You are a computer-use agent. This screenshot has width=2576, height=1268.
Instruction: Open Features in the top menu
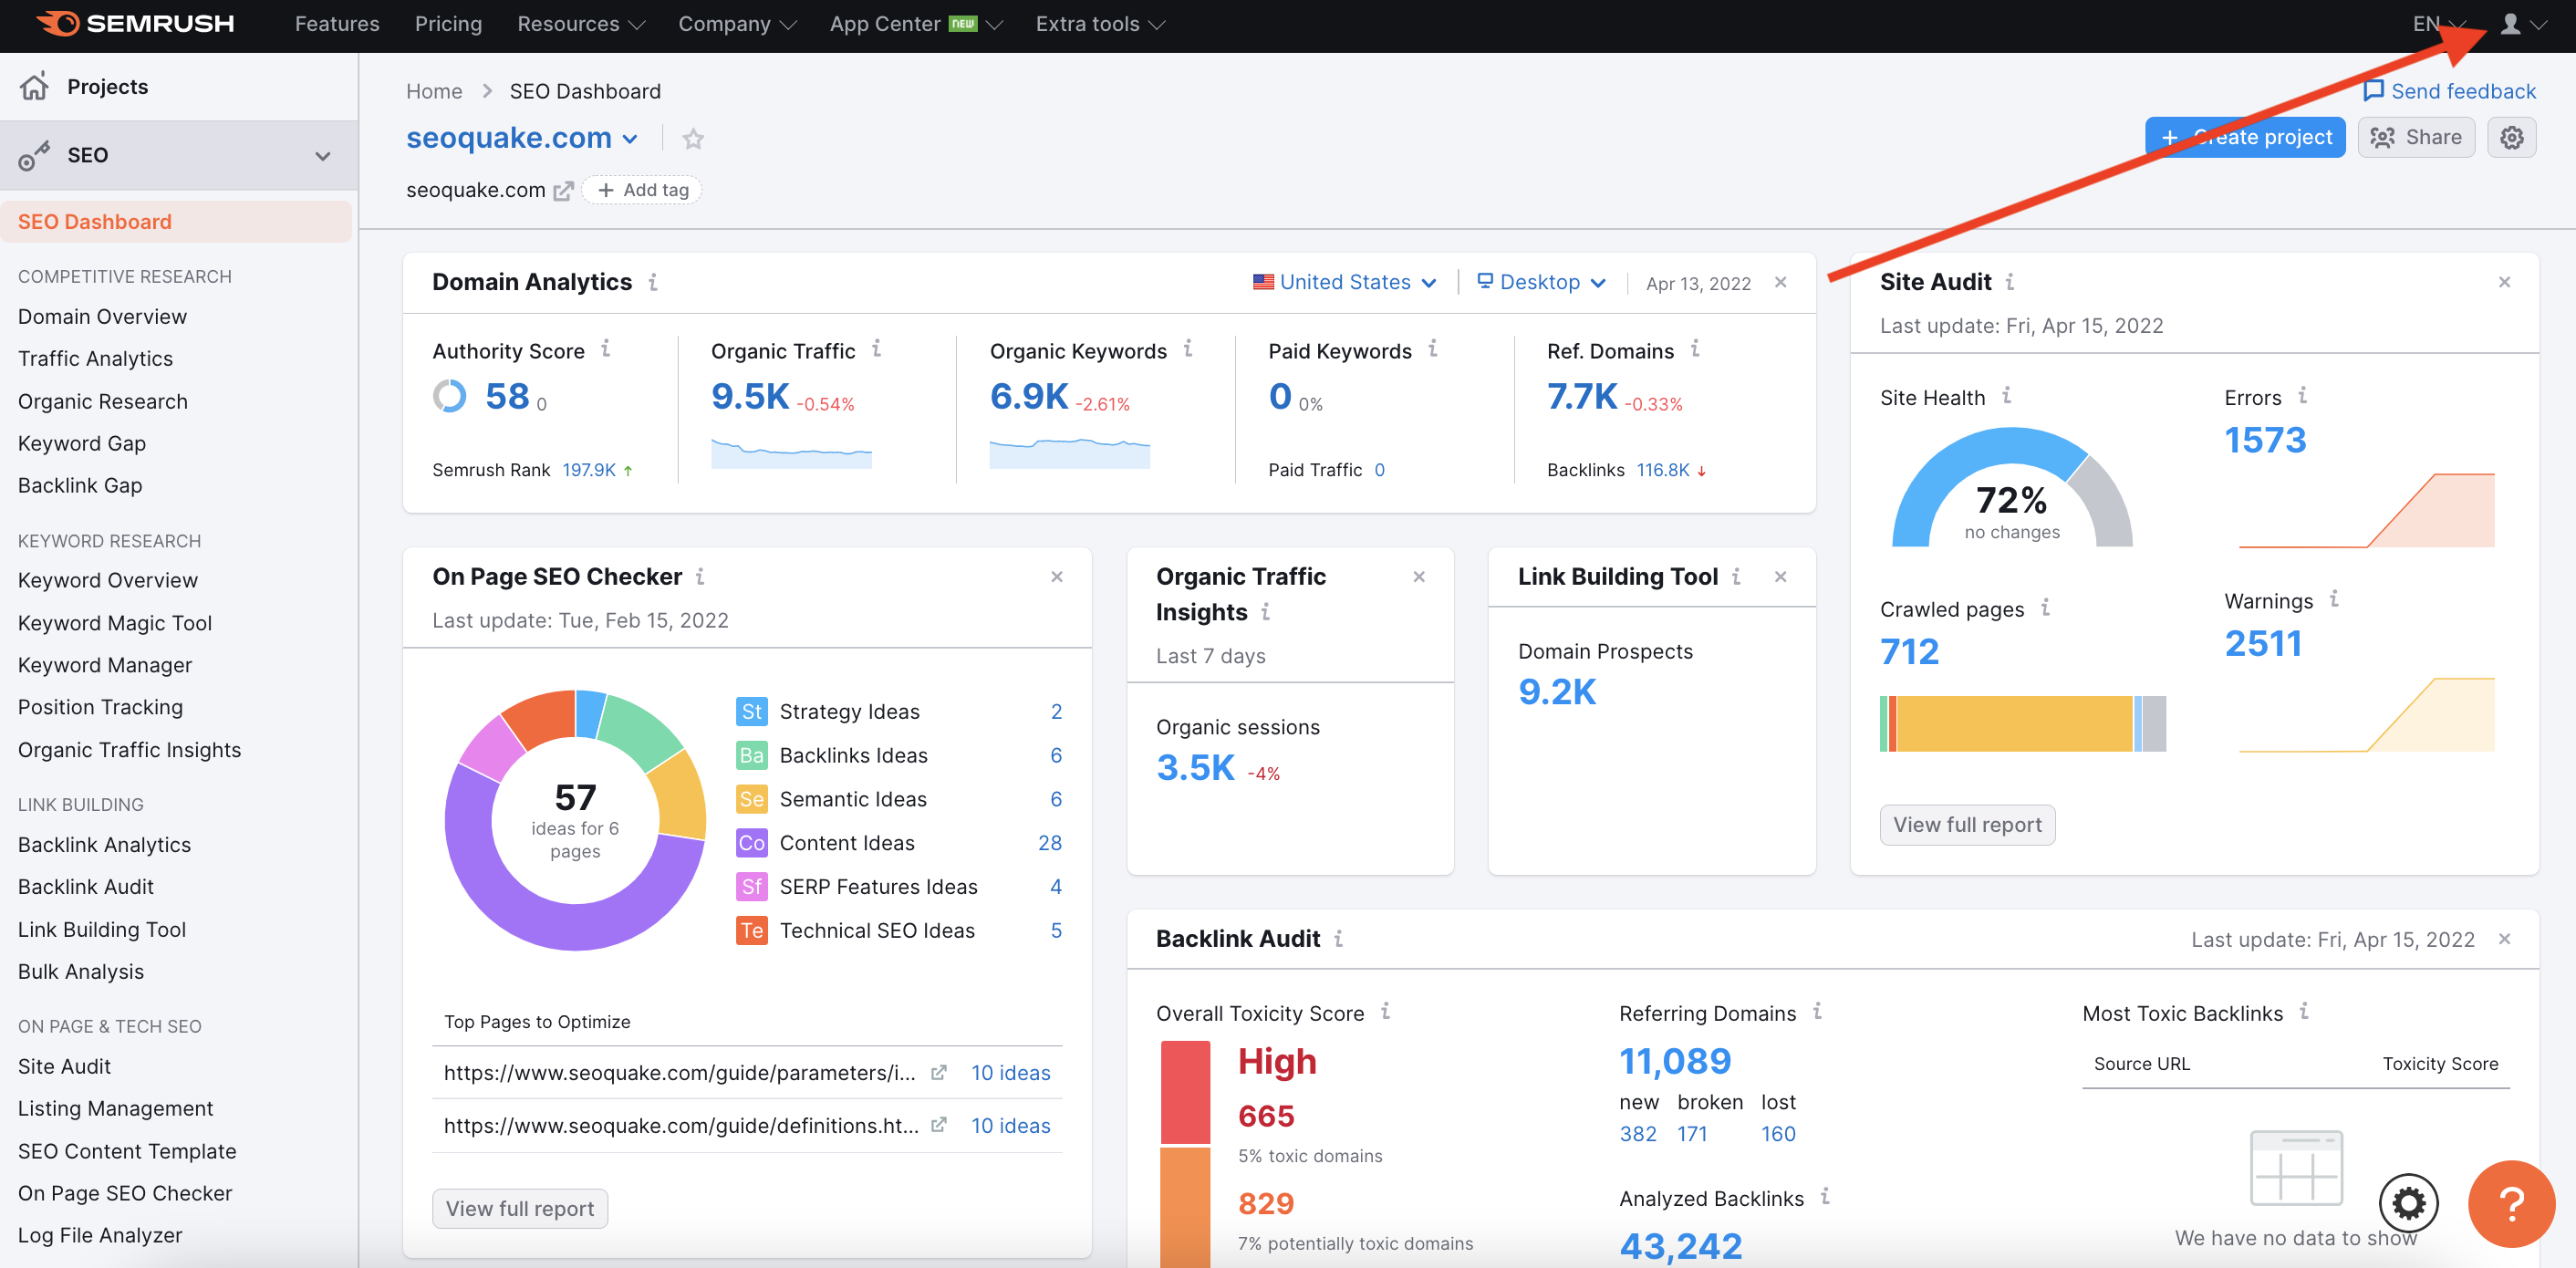337,24
